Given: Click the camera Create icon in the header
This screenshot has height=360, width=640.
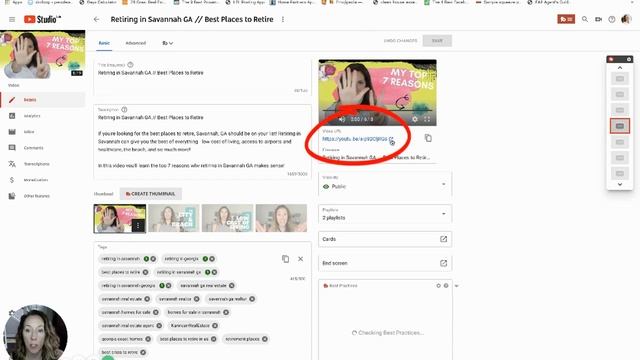Looking at the screenshot, I should tap(598, 19).
